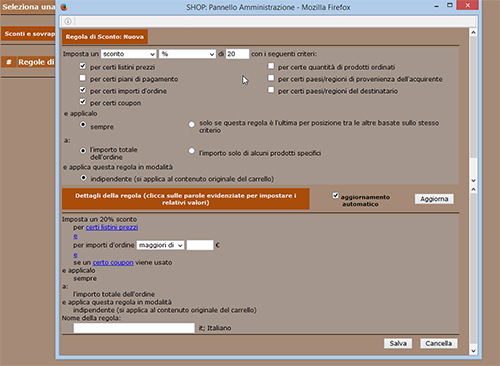This screenshot has width=500, height=366.
Task: Select 'Sconti e sovrap' tab in background
Action: coord(29,34)
